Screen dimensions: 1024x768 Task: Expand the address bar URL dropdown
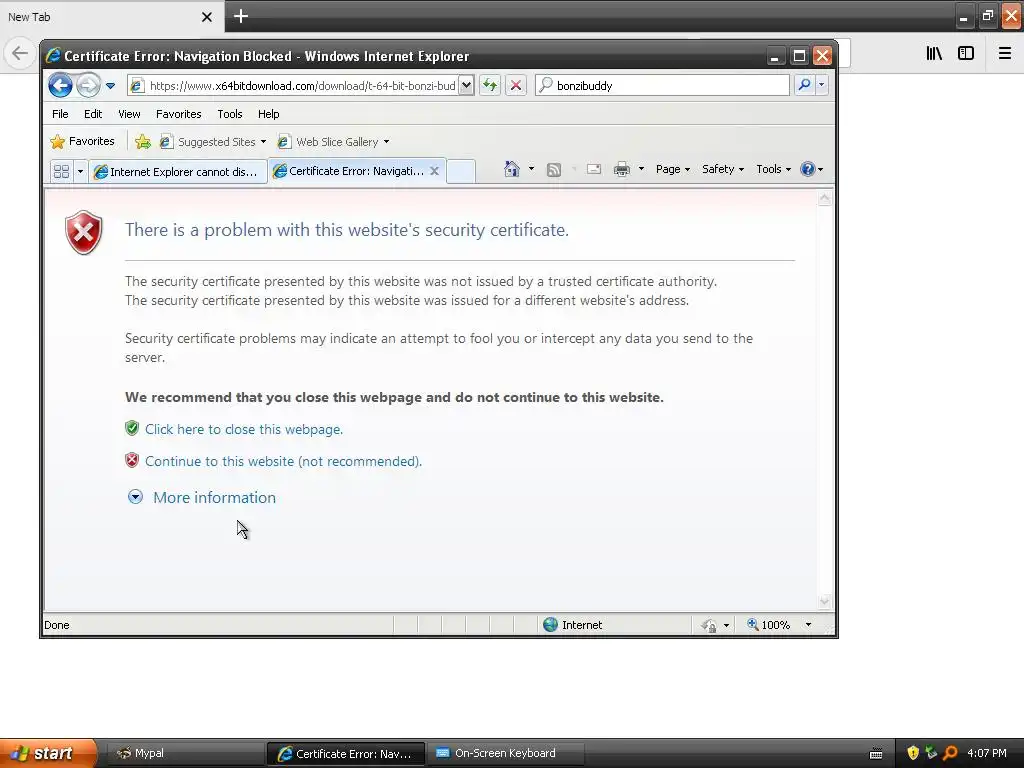pos(466,86)
